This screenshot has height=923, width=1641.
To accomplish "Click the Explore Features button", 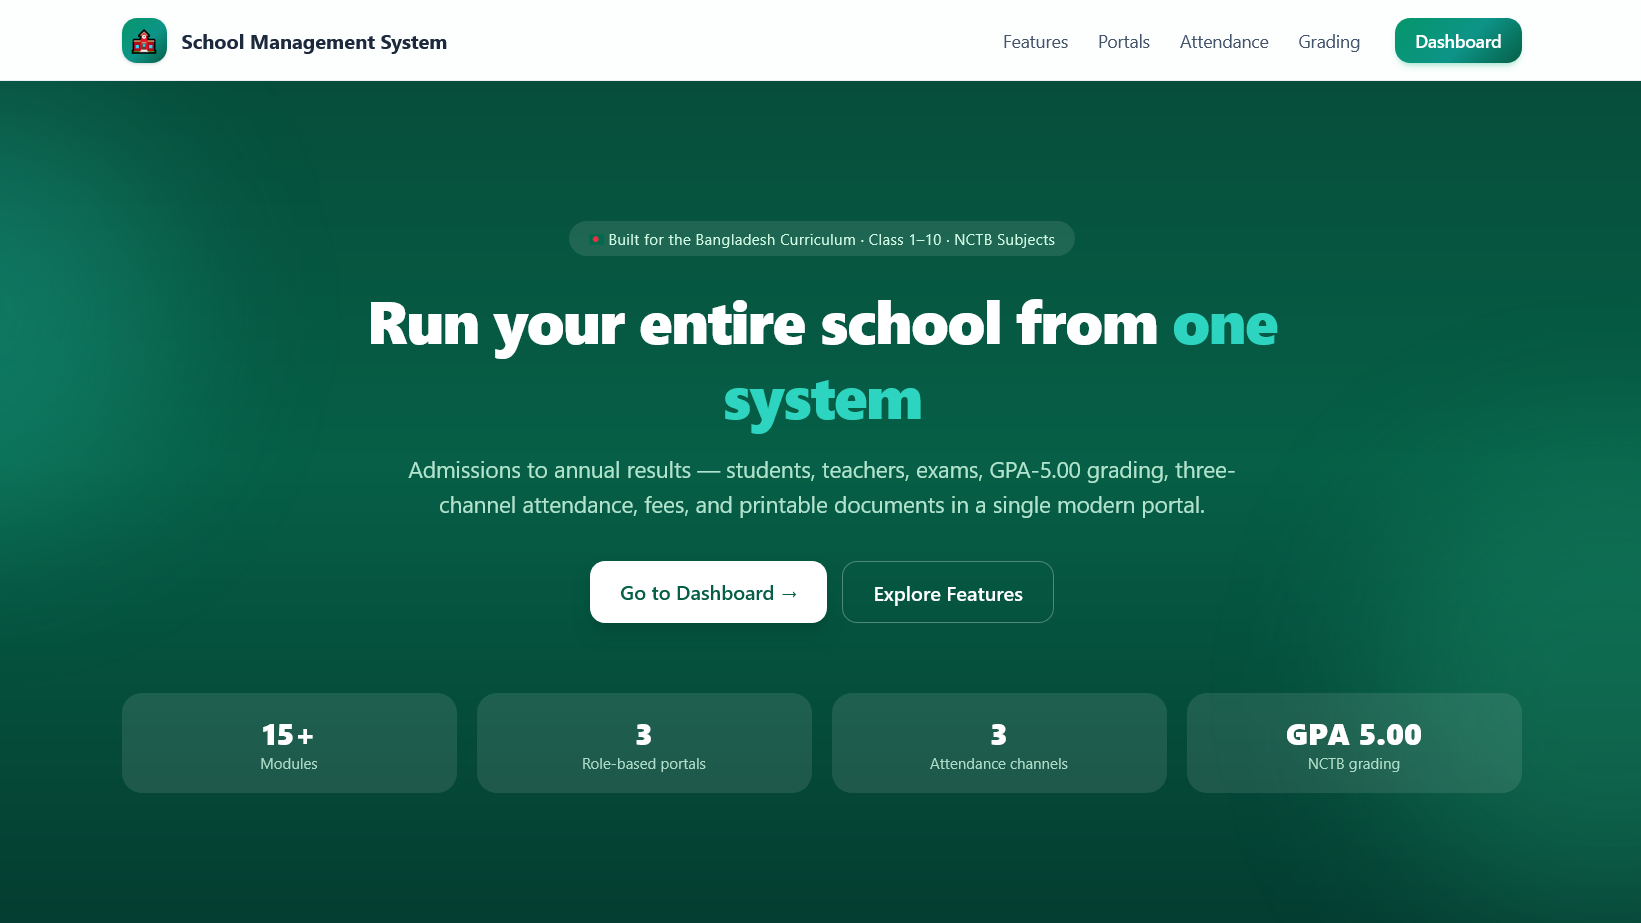I will click(x=948, y=592).
